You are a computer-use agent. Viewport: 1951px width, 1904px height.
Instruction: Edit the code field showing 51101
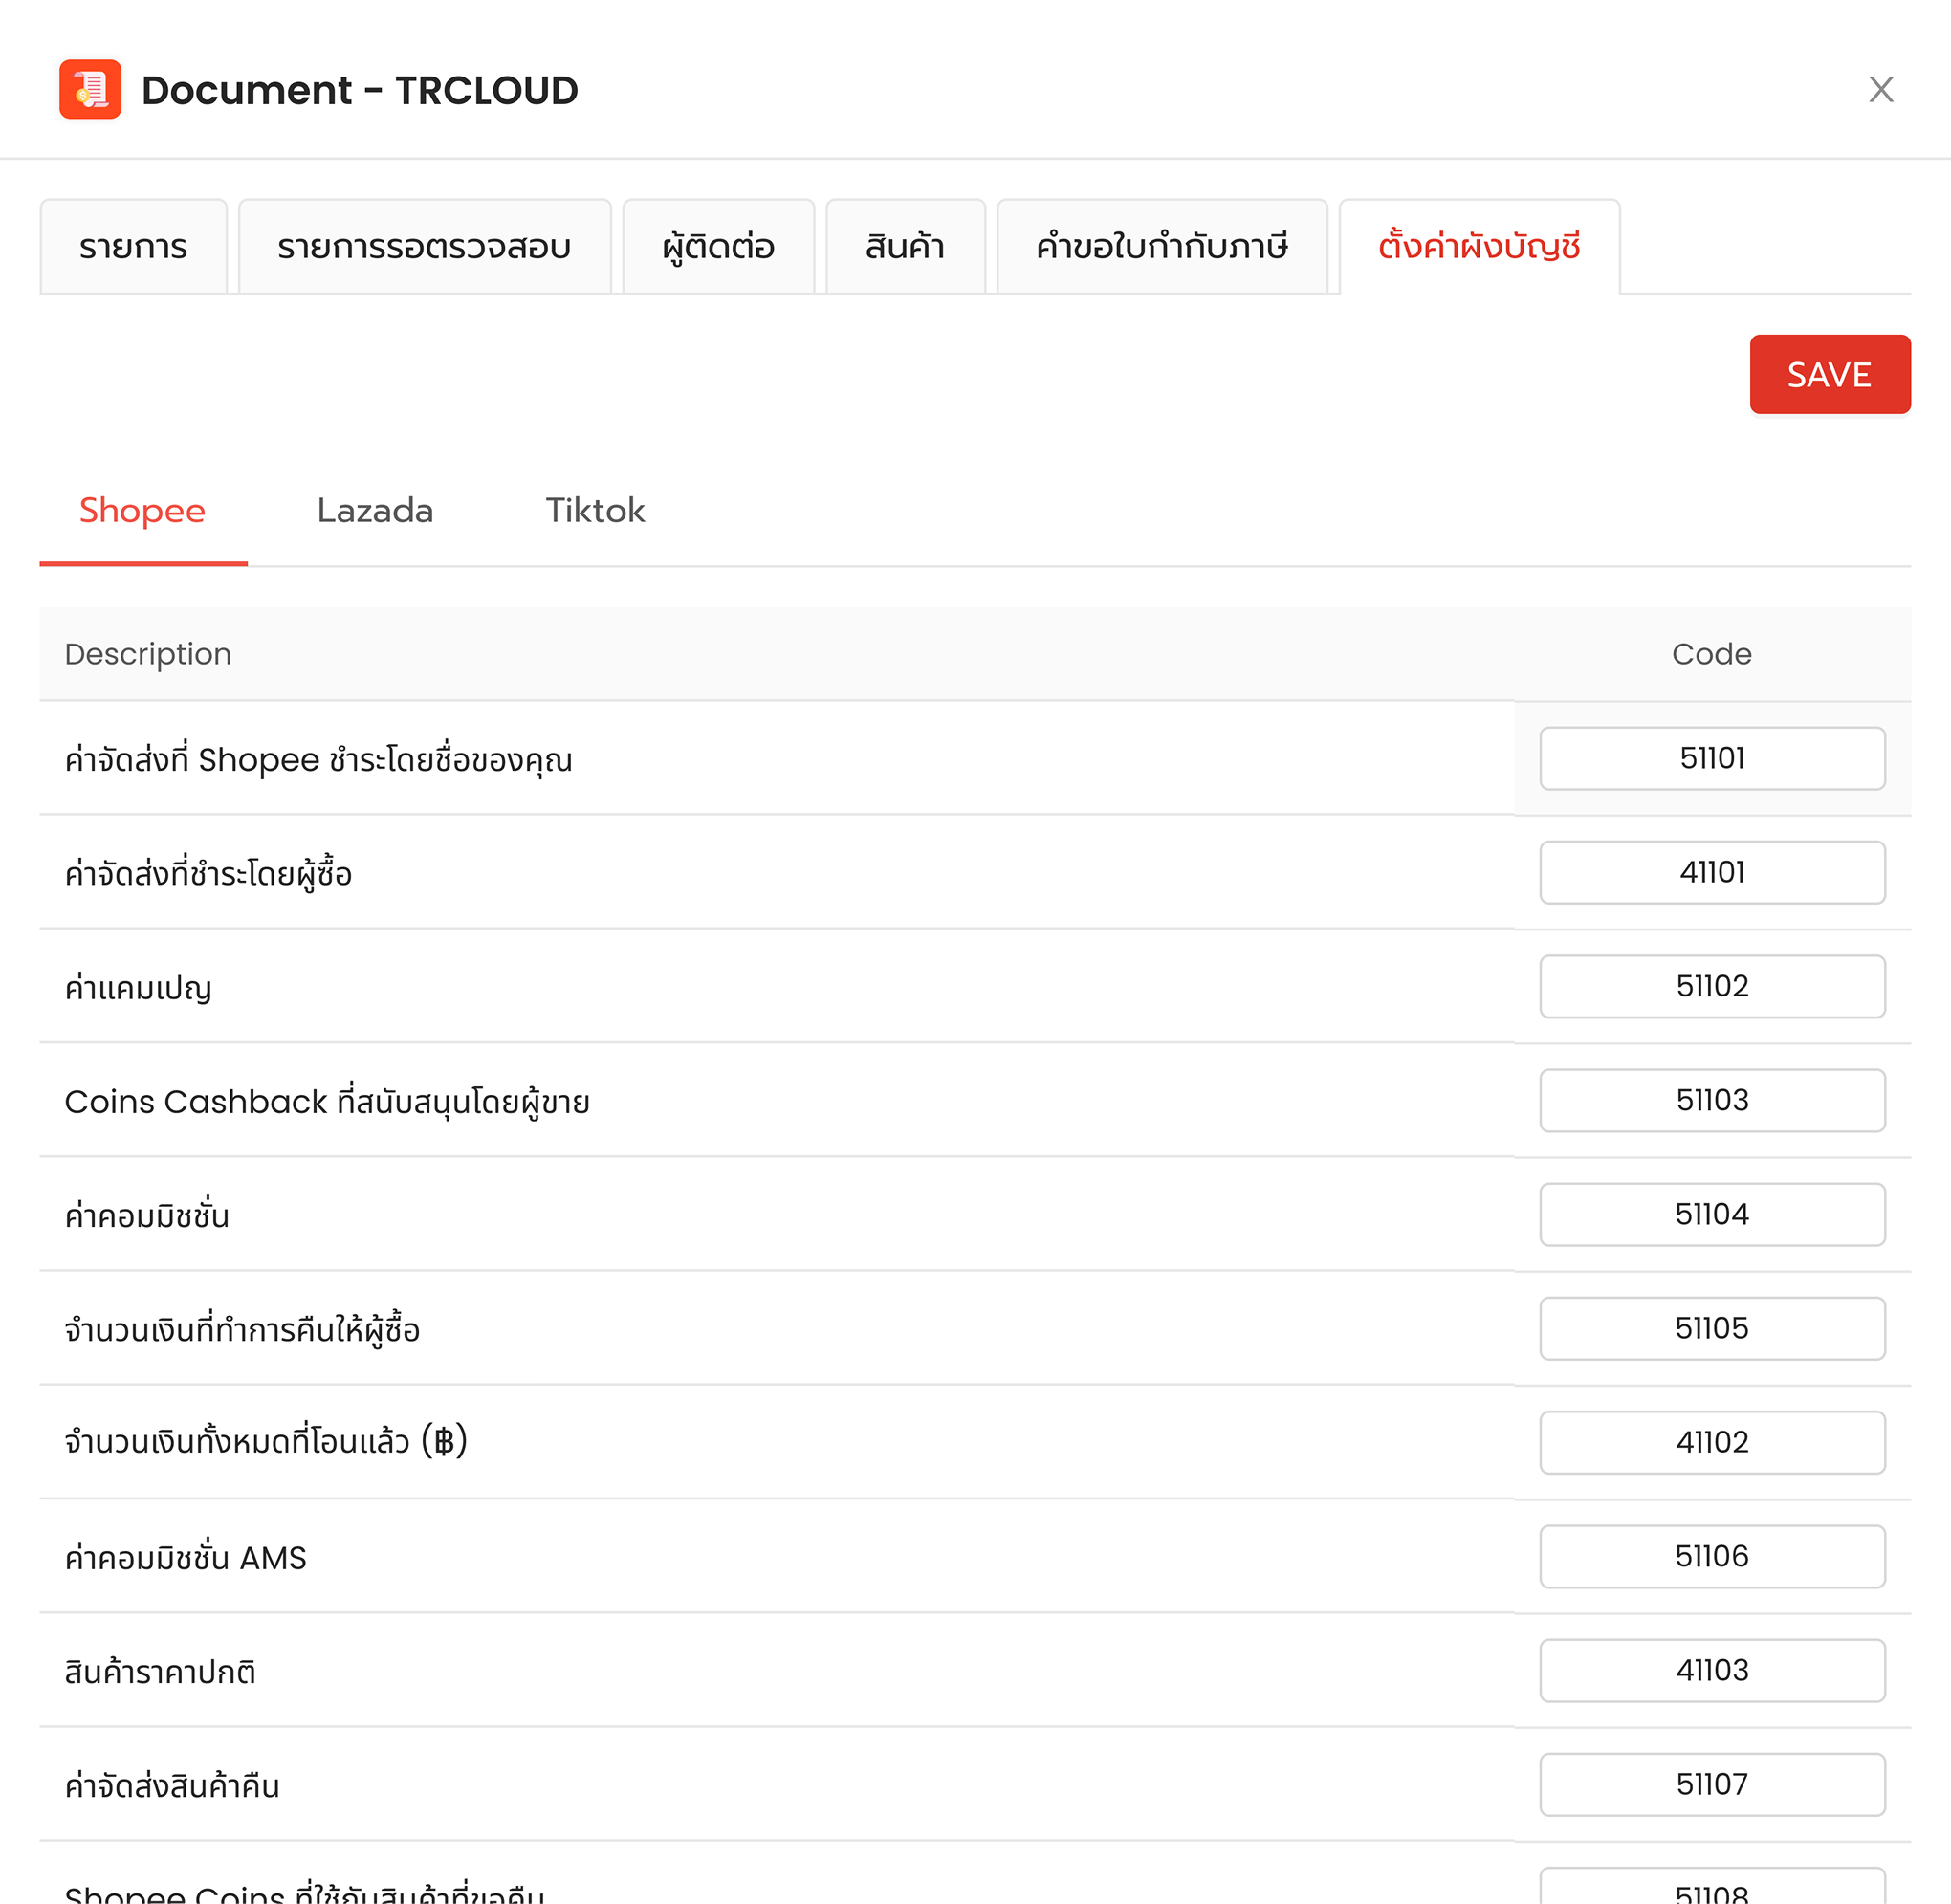point(1711,758)
